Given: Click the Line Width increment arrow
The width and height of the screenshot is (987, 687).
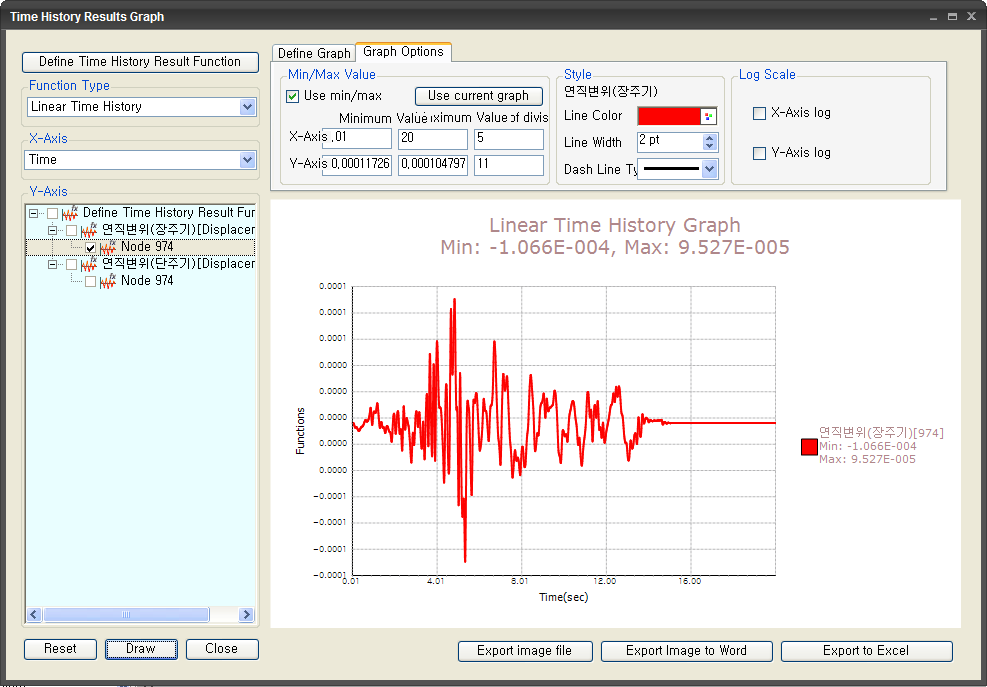Looking at the screenshot, I should (709, 137).
